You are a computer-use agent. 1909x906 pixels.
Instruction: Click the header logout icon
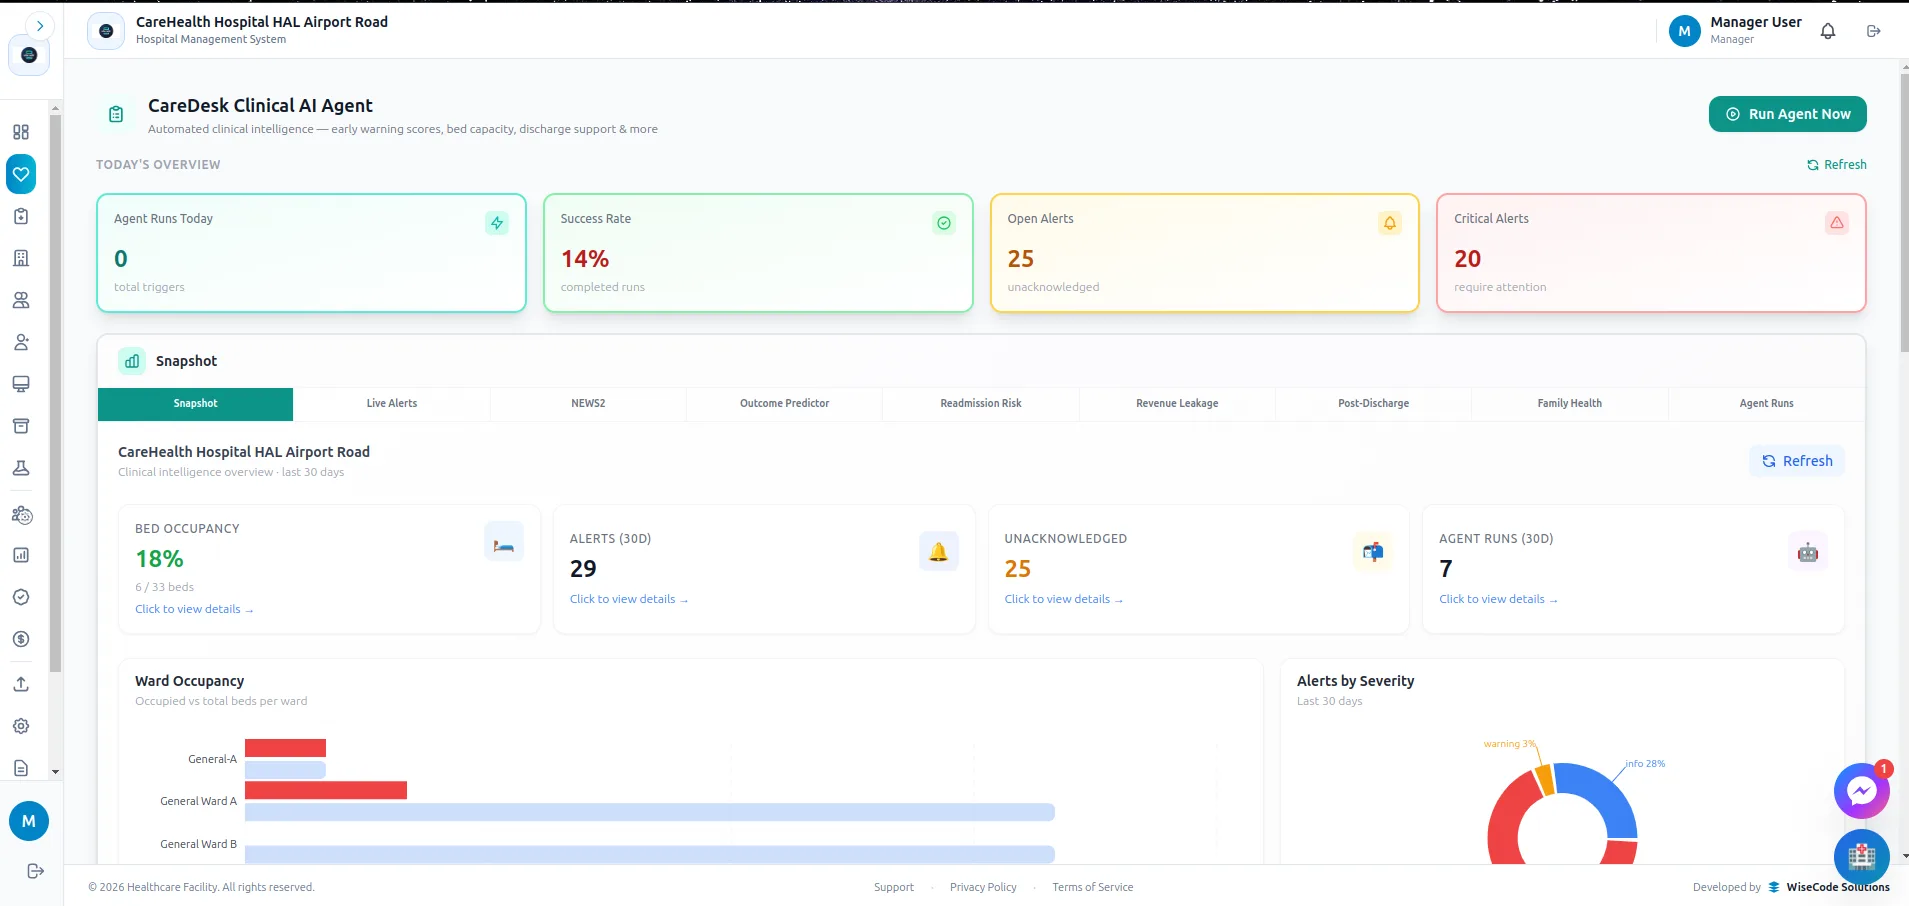(x=1874, y=31)
